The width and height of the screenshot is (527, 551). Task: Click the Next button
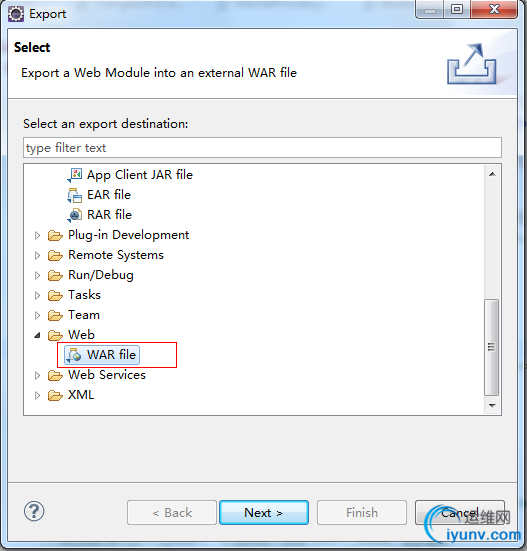264,513
